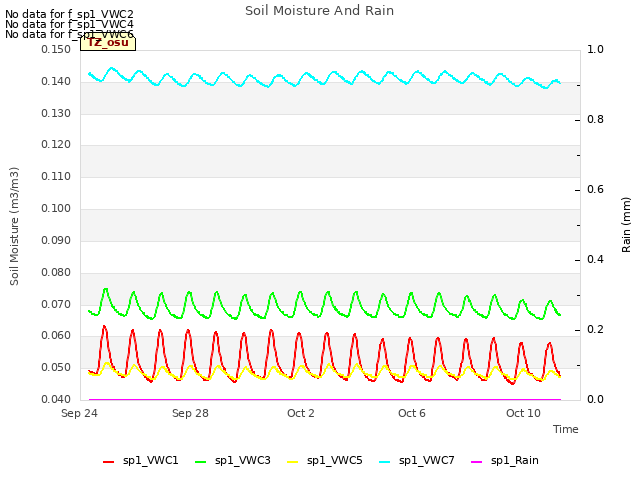Image resolution: width=640 pixels, height=480 pixels.
Task: Click the green sp1_VWC3 legend swatch
Action: pos(200,462)
